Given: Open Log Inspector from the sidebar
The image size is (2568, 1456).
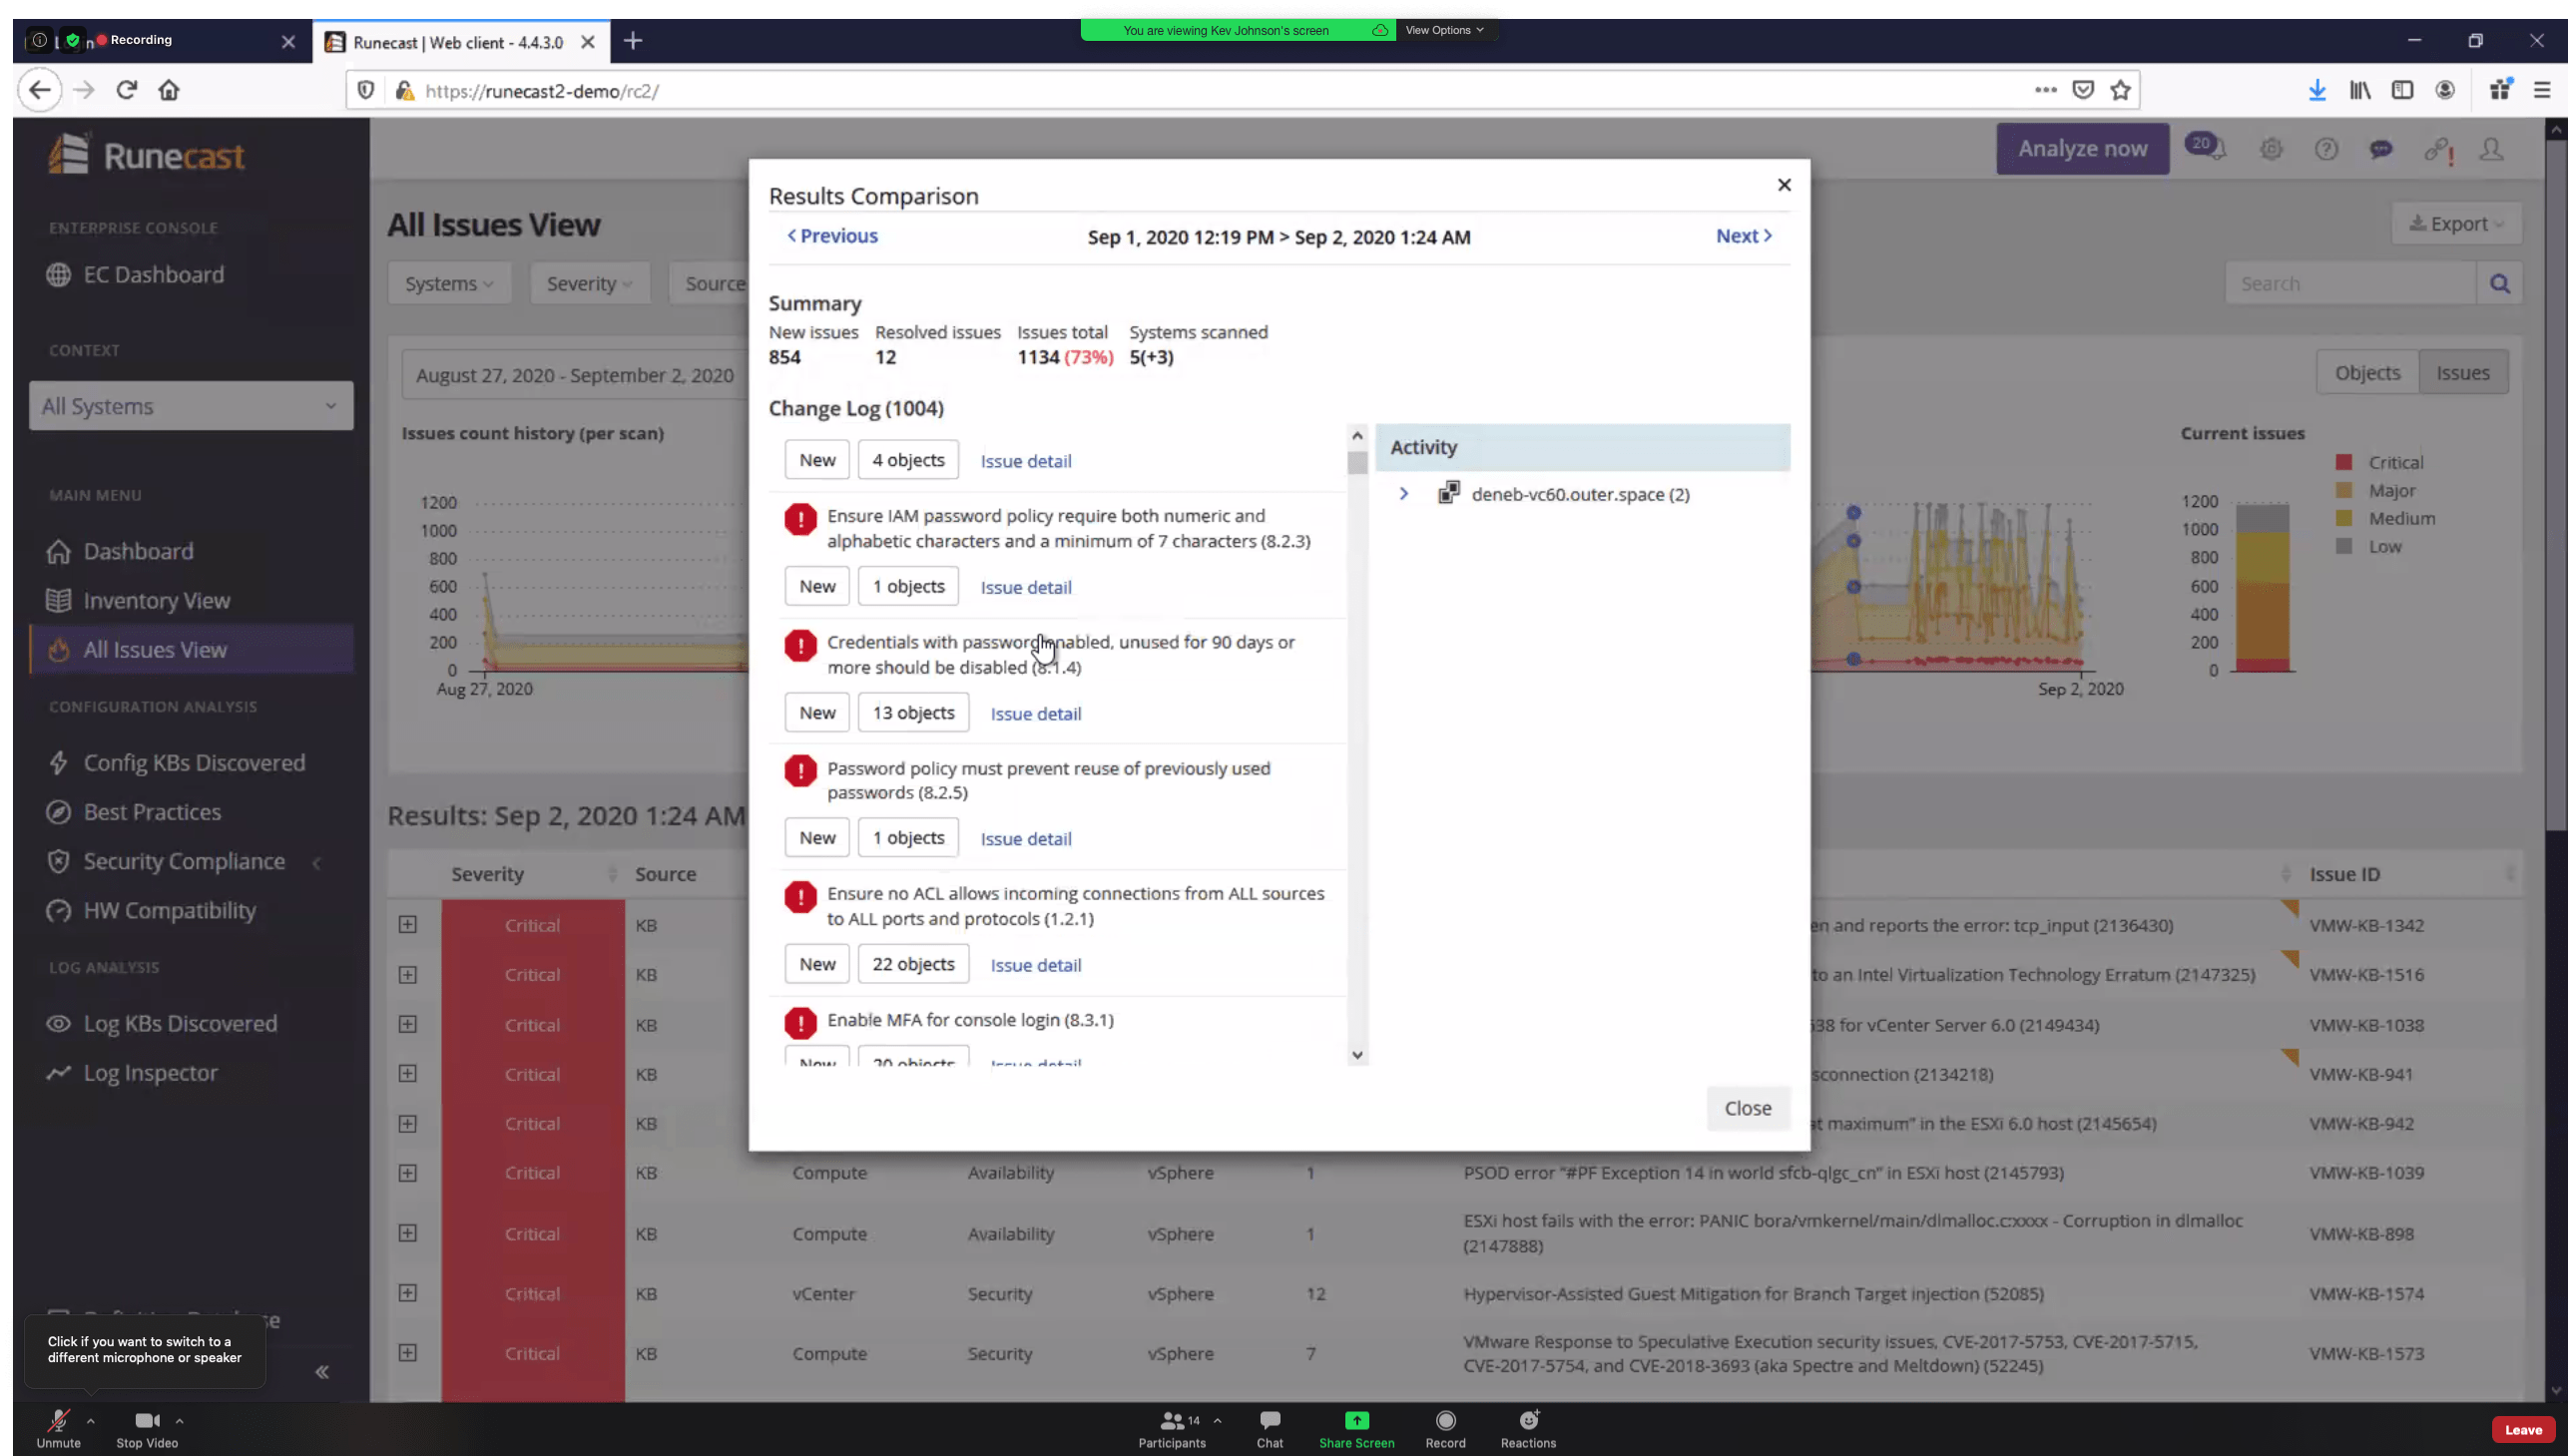Looking at the screenshot, I should click(150, 1073).
